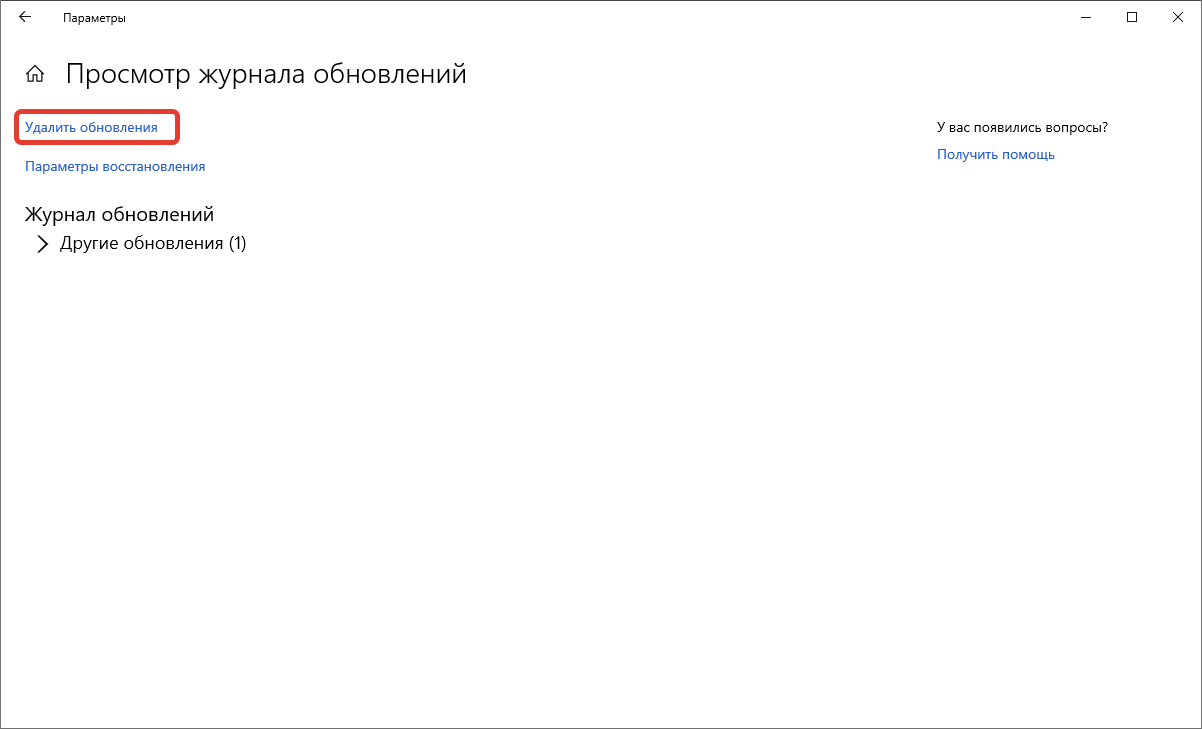
Task: Click the Просмотр журнала обновлений page heading
Action: [x=266, y=74]
